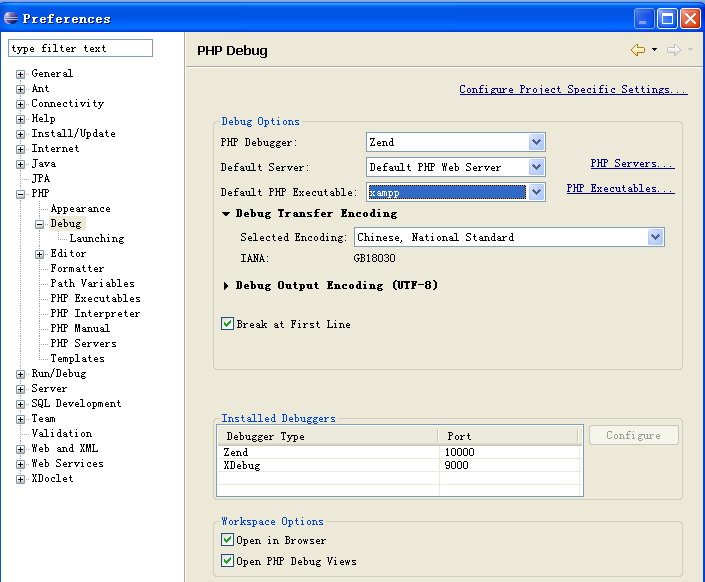Viewport: 705px width, 582px height.
Task: Click the Configure button
Action: point(634,435)
